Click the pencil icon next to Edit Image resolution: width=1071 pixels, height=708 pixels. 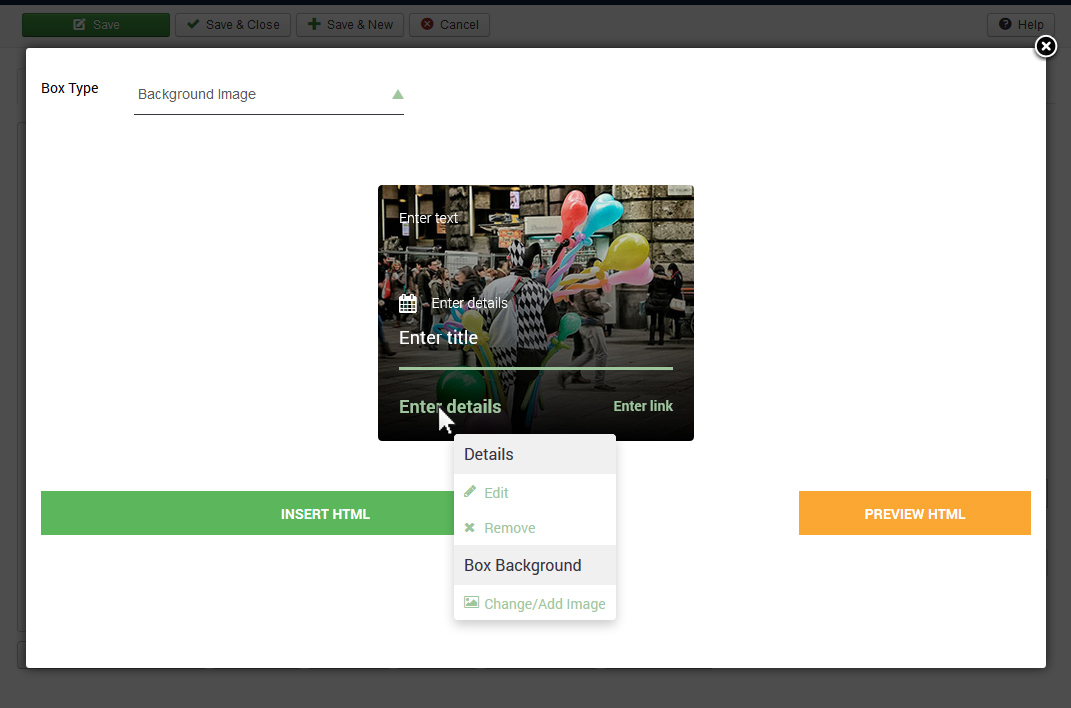click(x=470, y=492)
